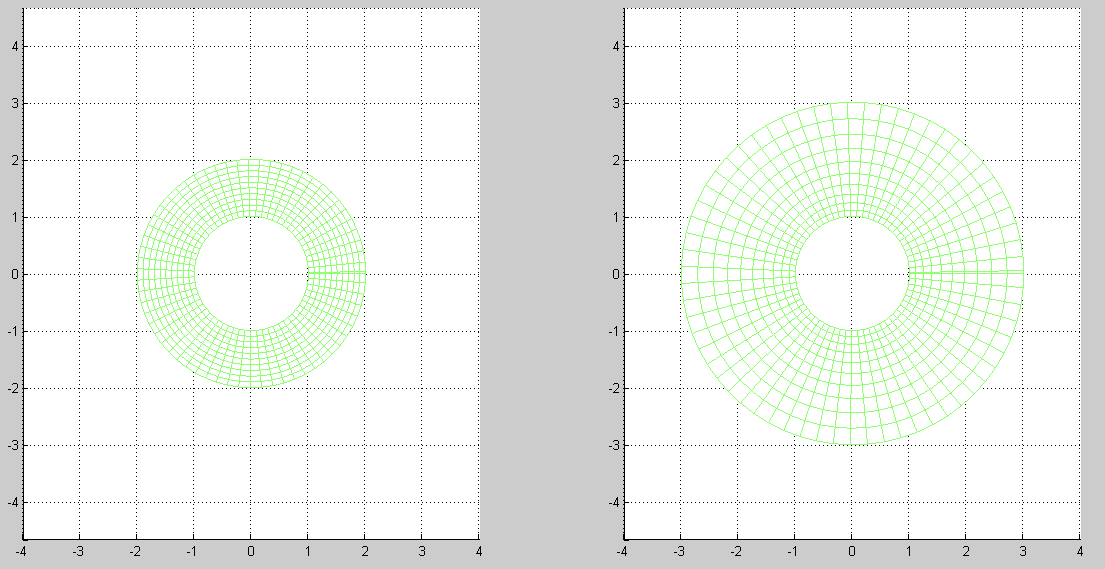
Task: Click x-axis tick label 2 on the right plot
Action: pyautogui.click(x=966, y=551)
